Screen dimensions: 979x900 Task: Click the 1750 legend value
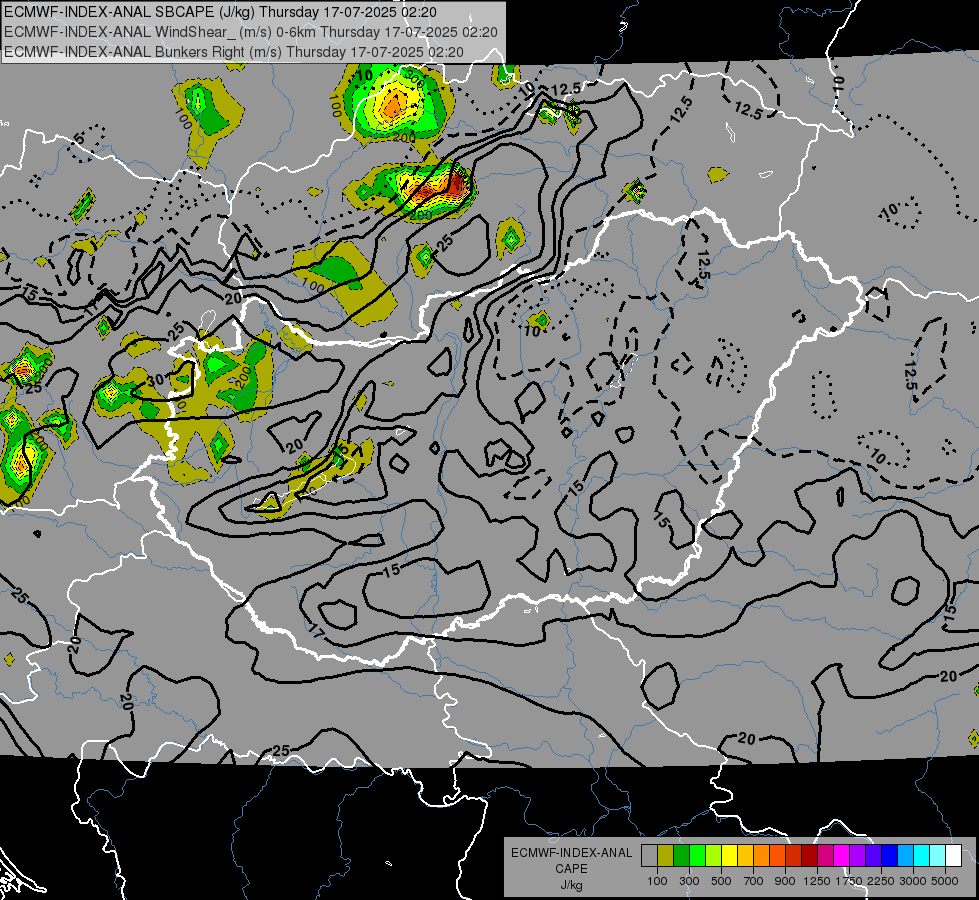849,881
